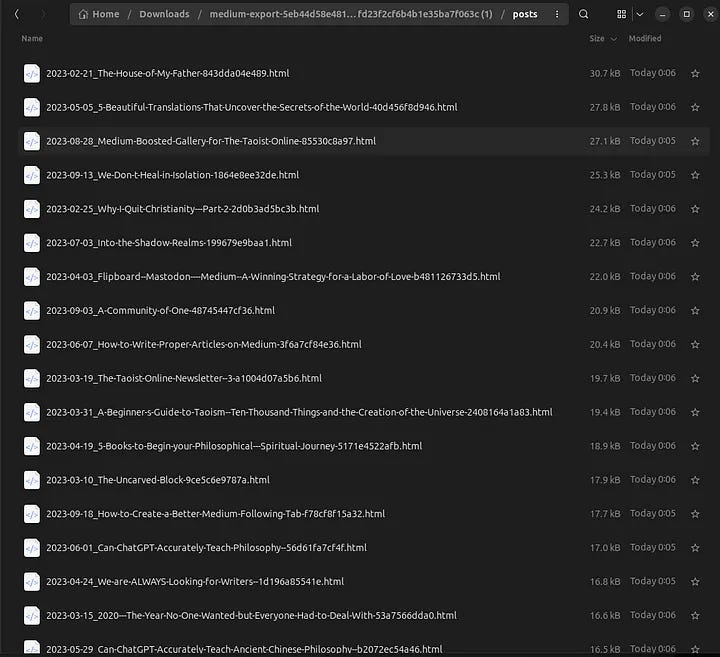The image size is (720, 657).
Task: Click HTML icon of Into-the-Shadow-Realms
Action: pyautogui.click(x=32, y=243)
